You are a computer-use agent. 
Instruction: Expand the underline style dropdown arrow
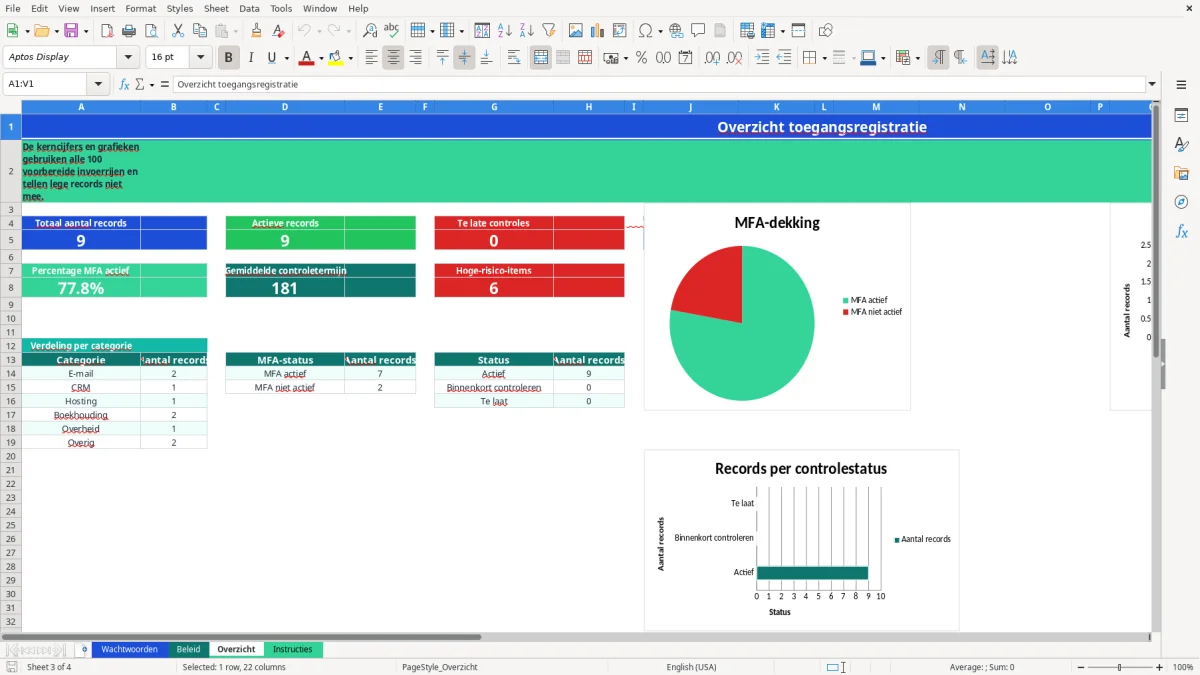point(286,58)
